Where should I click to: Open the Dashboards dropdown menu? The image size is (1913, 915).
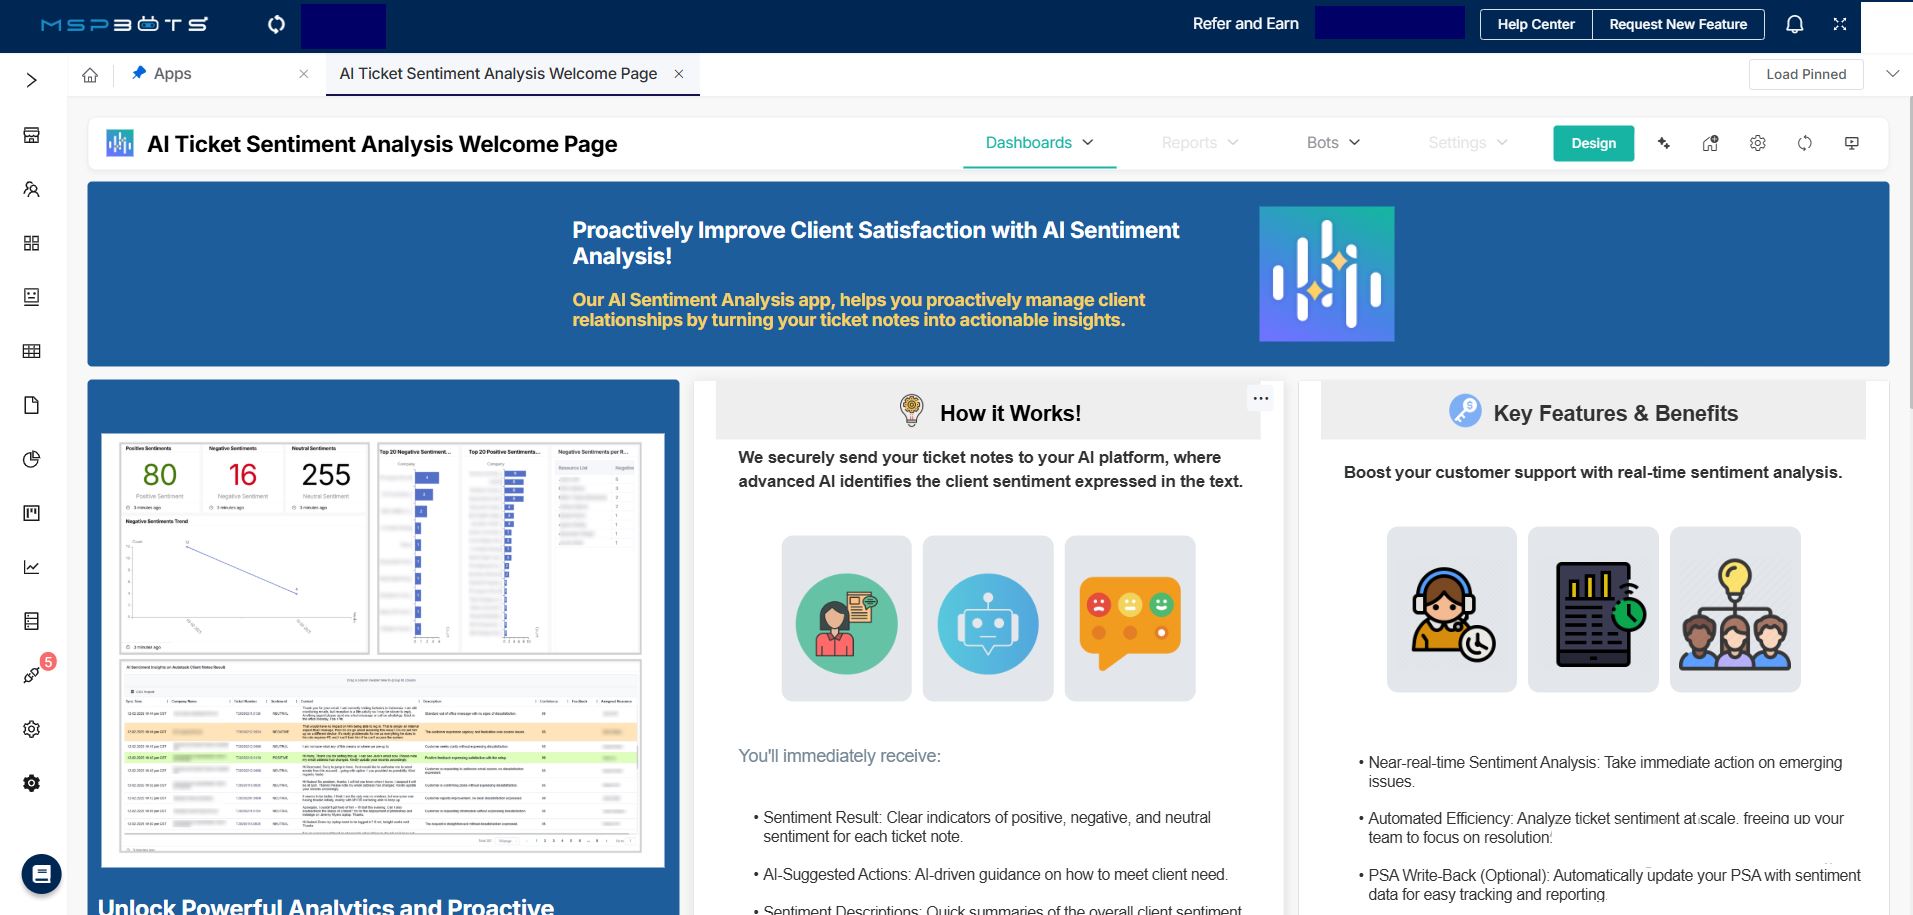[x=1039, y=143]
